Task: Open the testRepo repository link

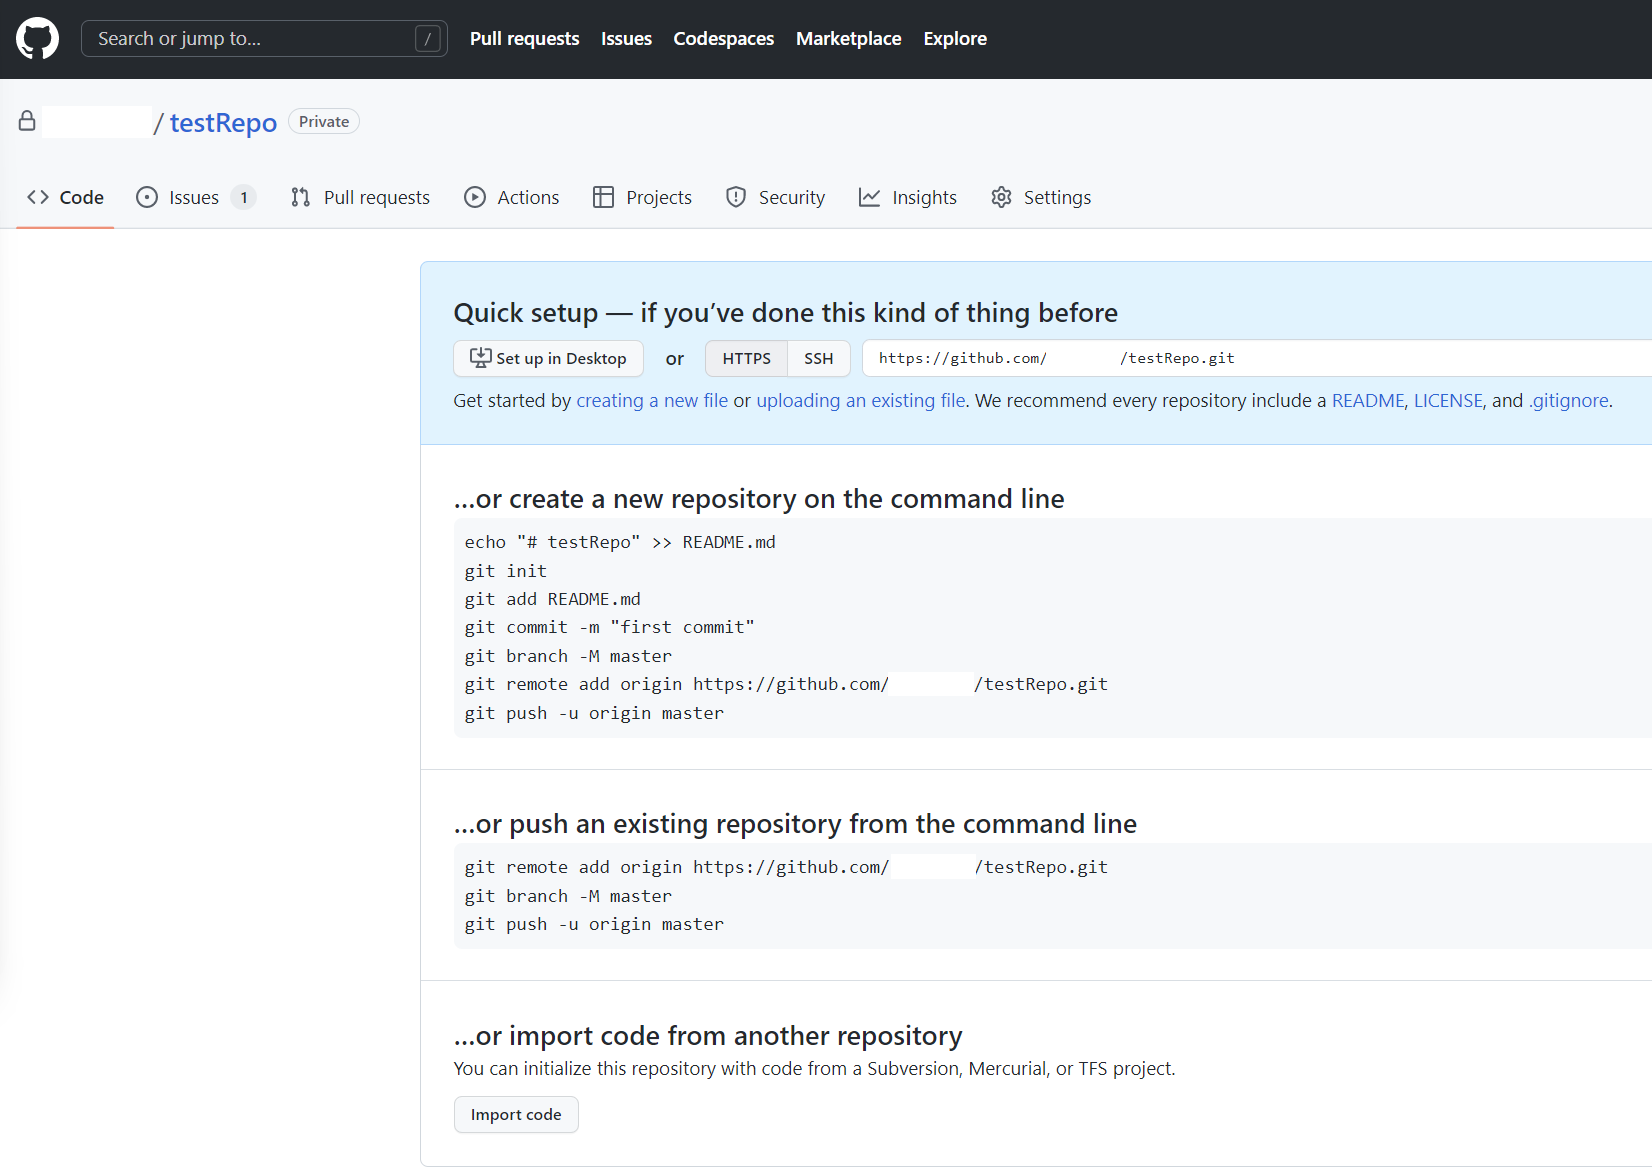Action: tap(223, 122)
